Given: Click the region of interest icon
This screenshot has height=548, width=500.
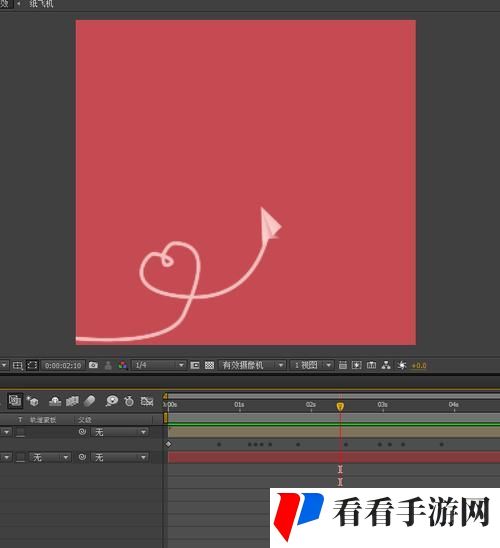Looking at the screenshot, I should coord(17,366).
